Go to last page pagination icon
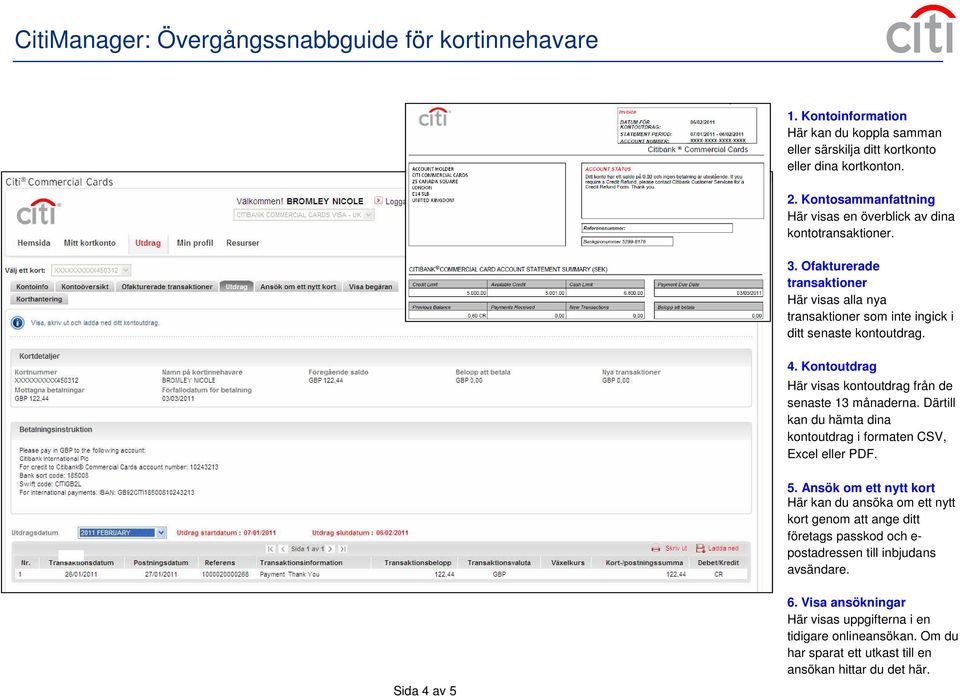The image size is (960, 696). click(x=342, y=549)
